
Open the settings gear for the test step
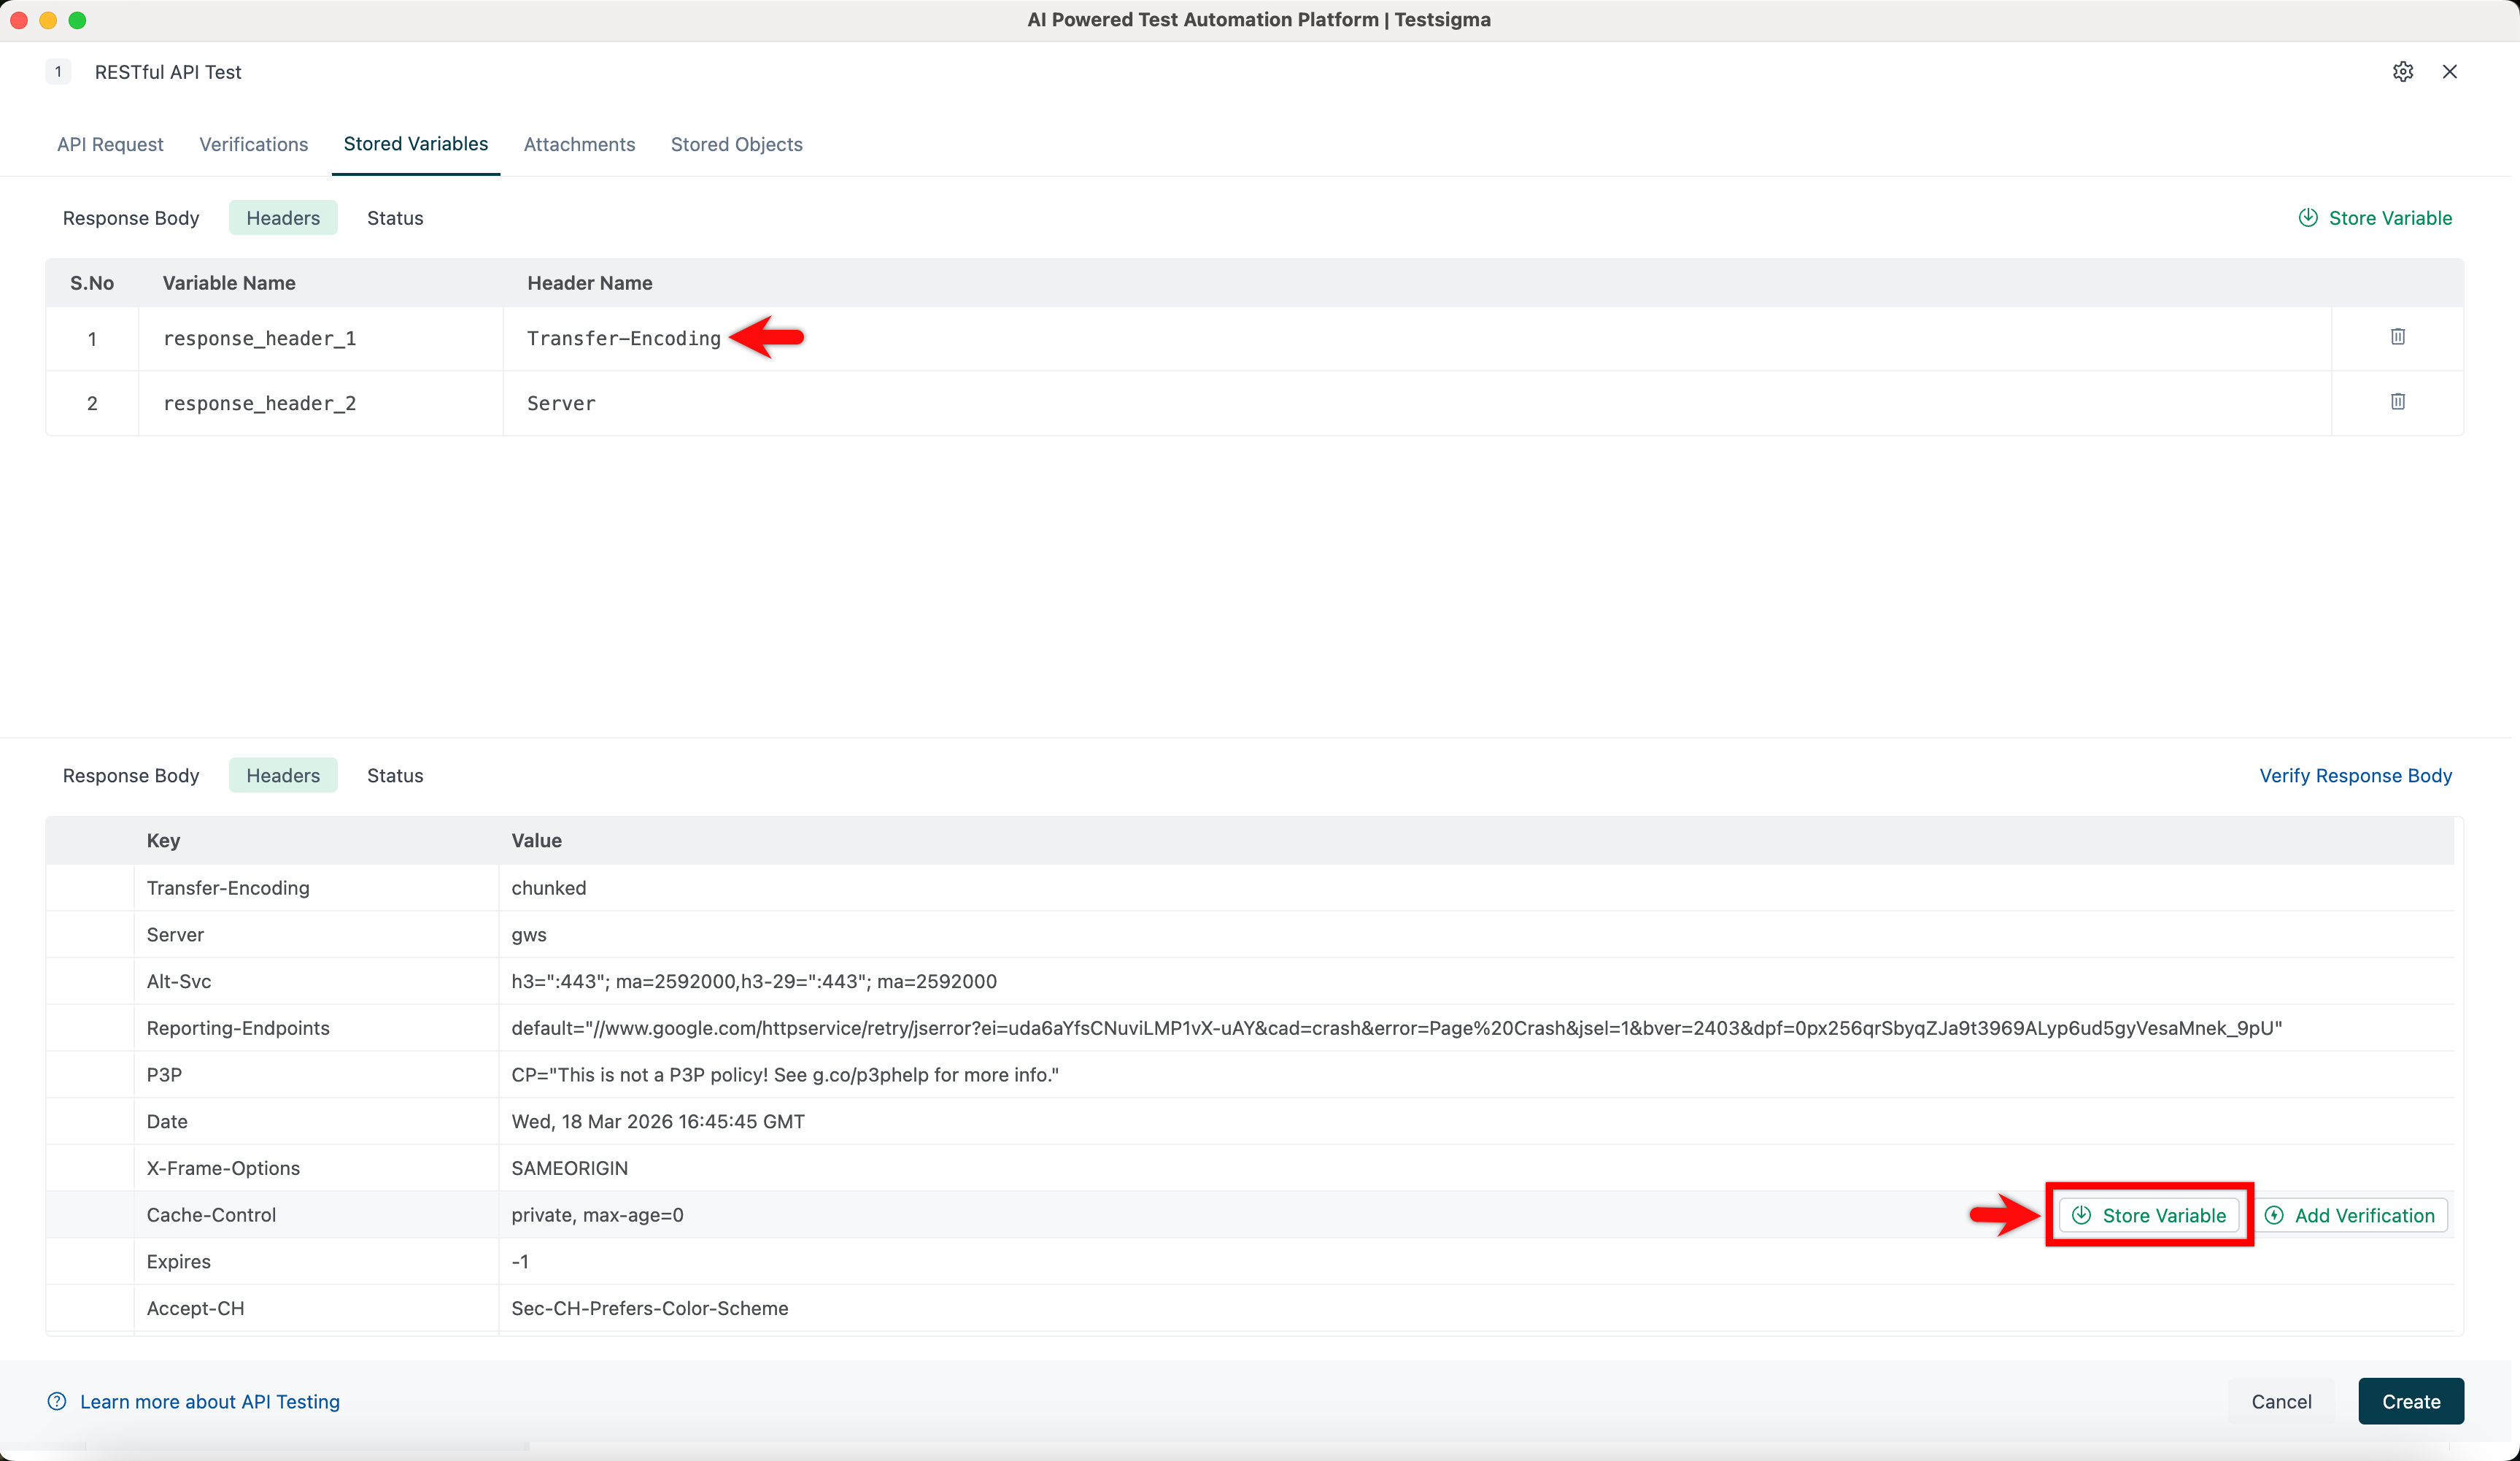tap(2403, 71)
